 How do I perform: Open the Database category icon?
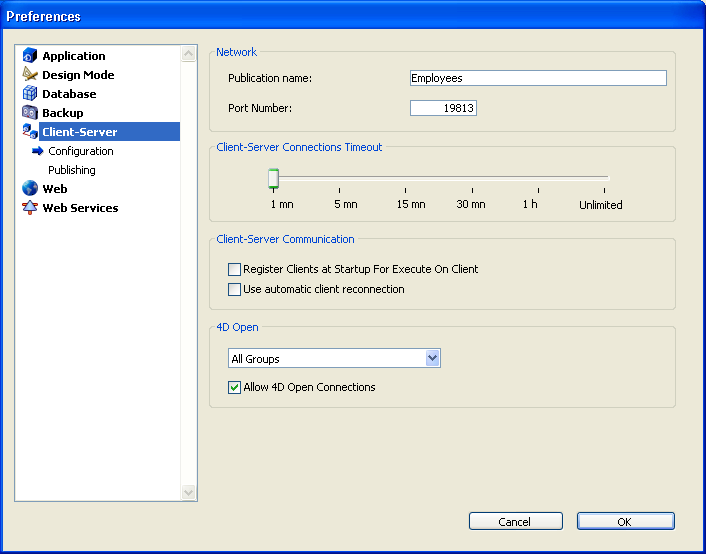tap(30, 94)
